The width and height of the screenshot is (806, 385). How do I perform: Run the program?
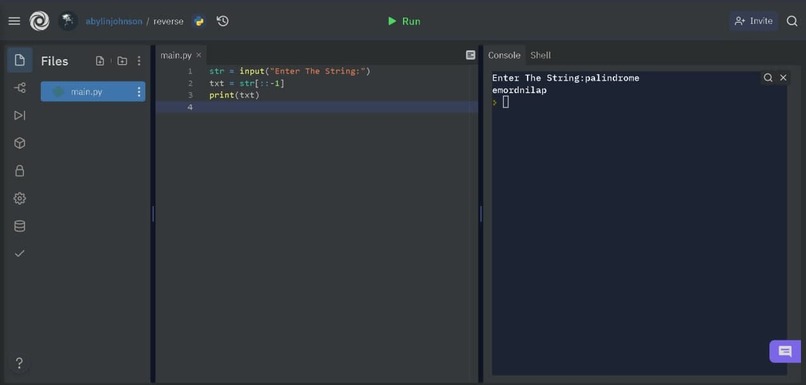tap(404, 21)
